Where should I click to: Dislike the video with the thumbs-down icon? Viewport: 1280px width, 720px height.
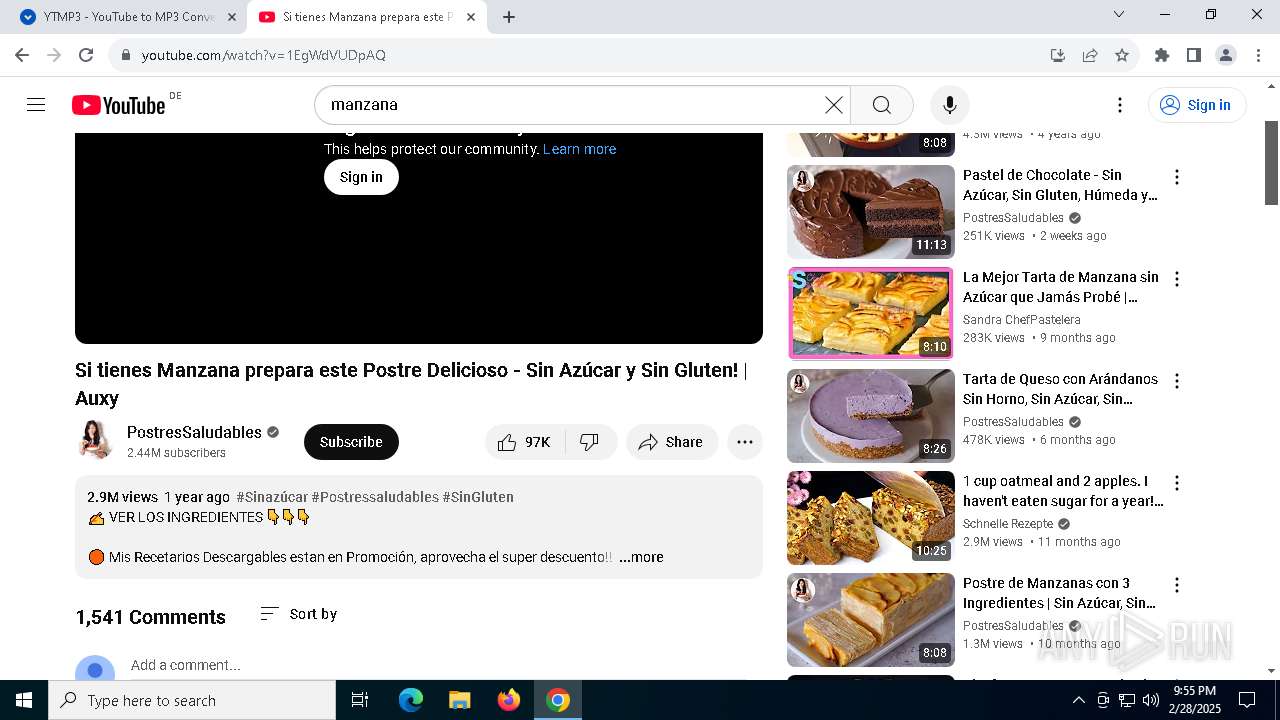590,442
